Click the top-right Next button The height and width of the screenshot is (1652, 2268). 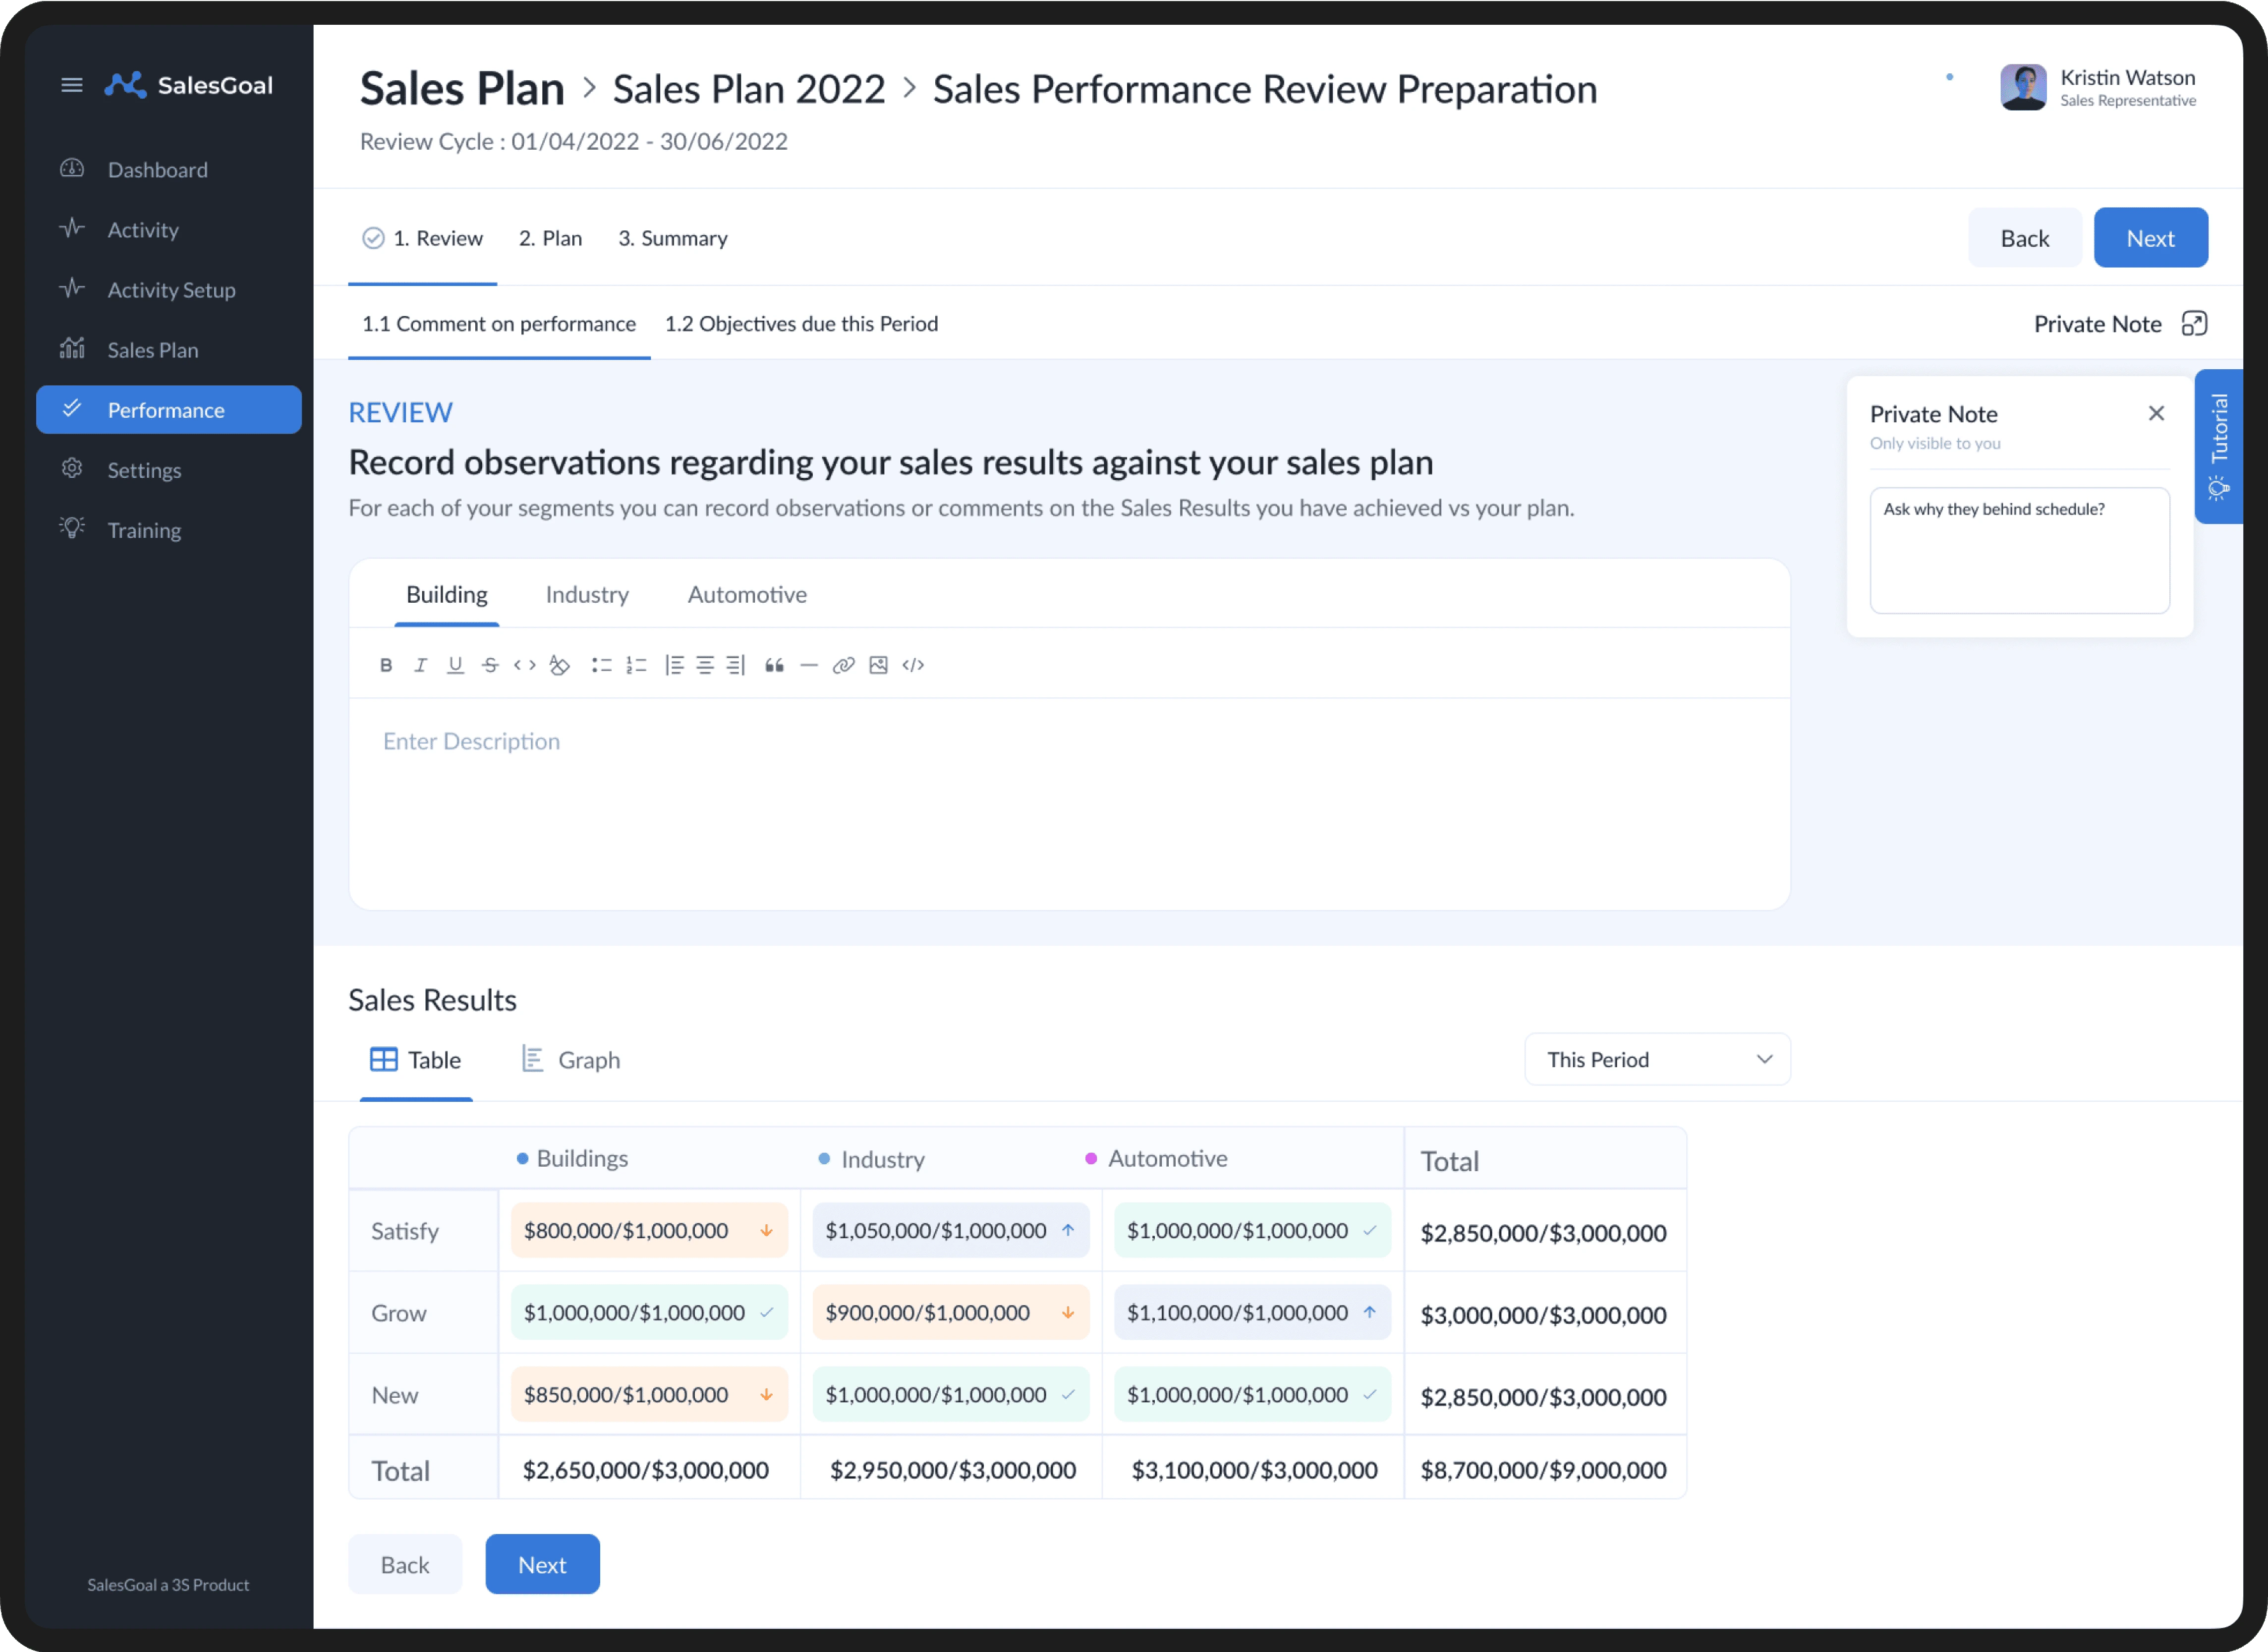tap(2150, 238)
